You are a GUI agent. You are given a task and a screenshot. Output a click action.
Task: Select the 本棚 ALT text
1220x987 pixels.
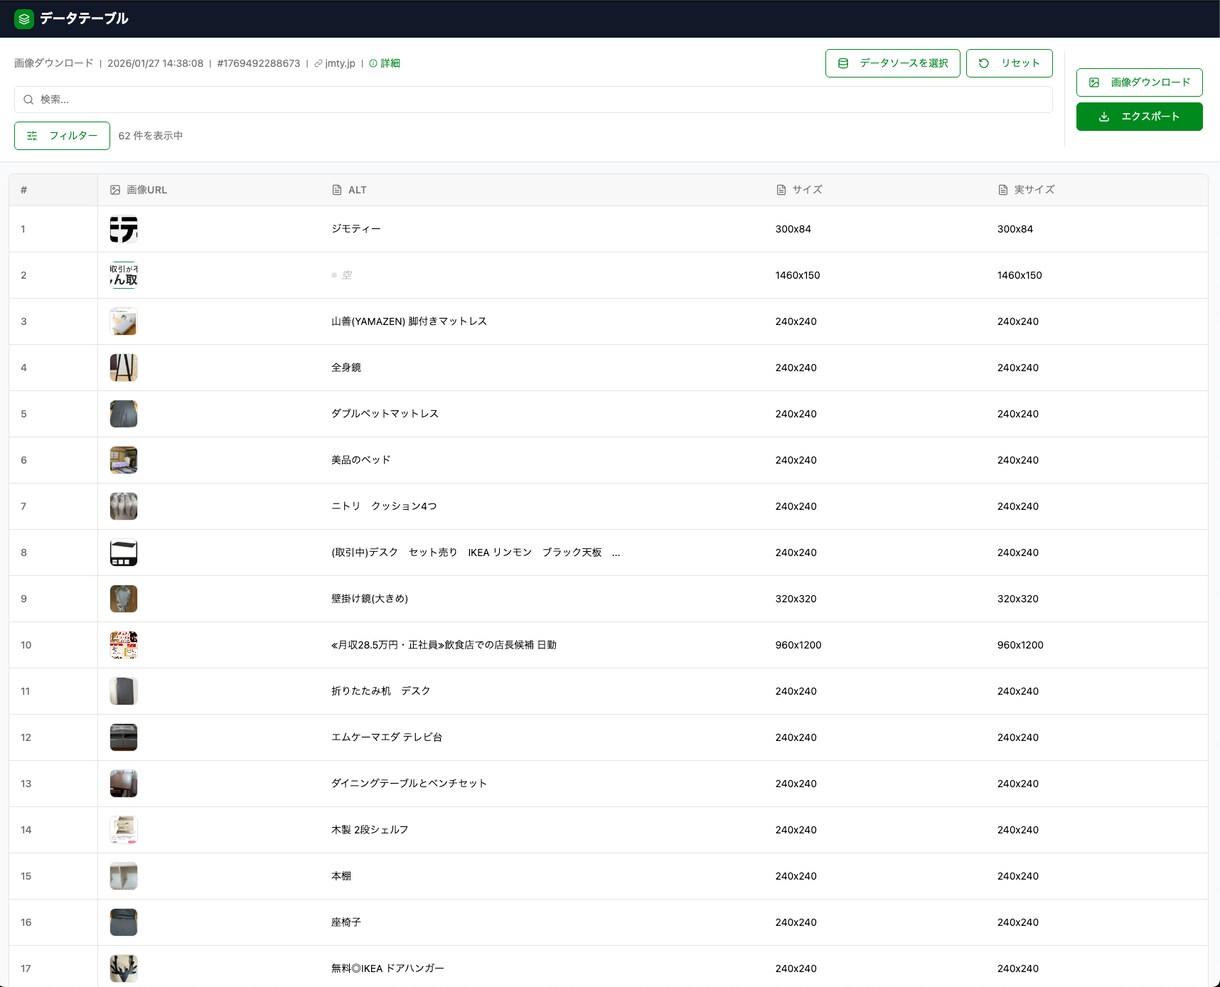[x=341, y=876]
